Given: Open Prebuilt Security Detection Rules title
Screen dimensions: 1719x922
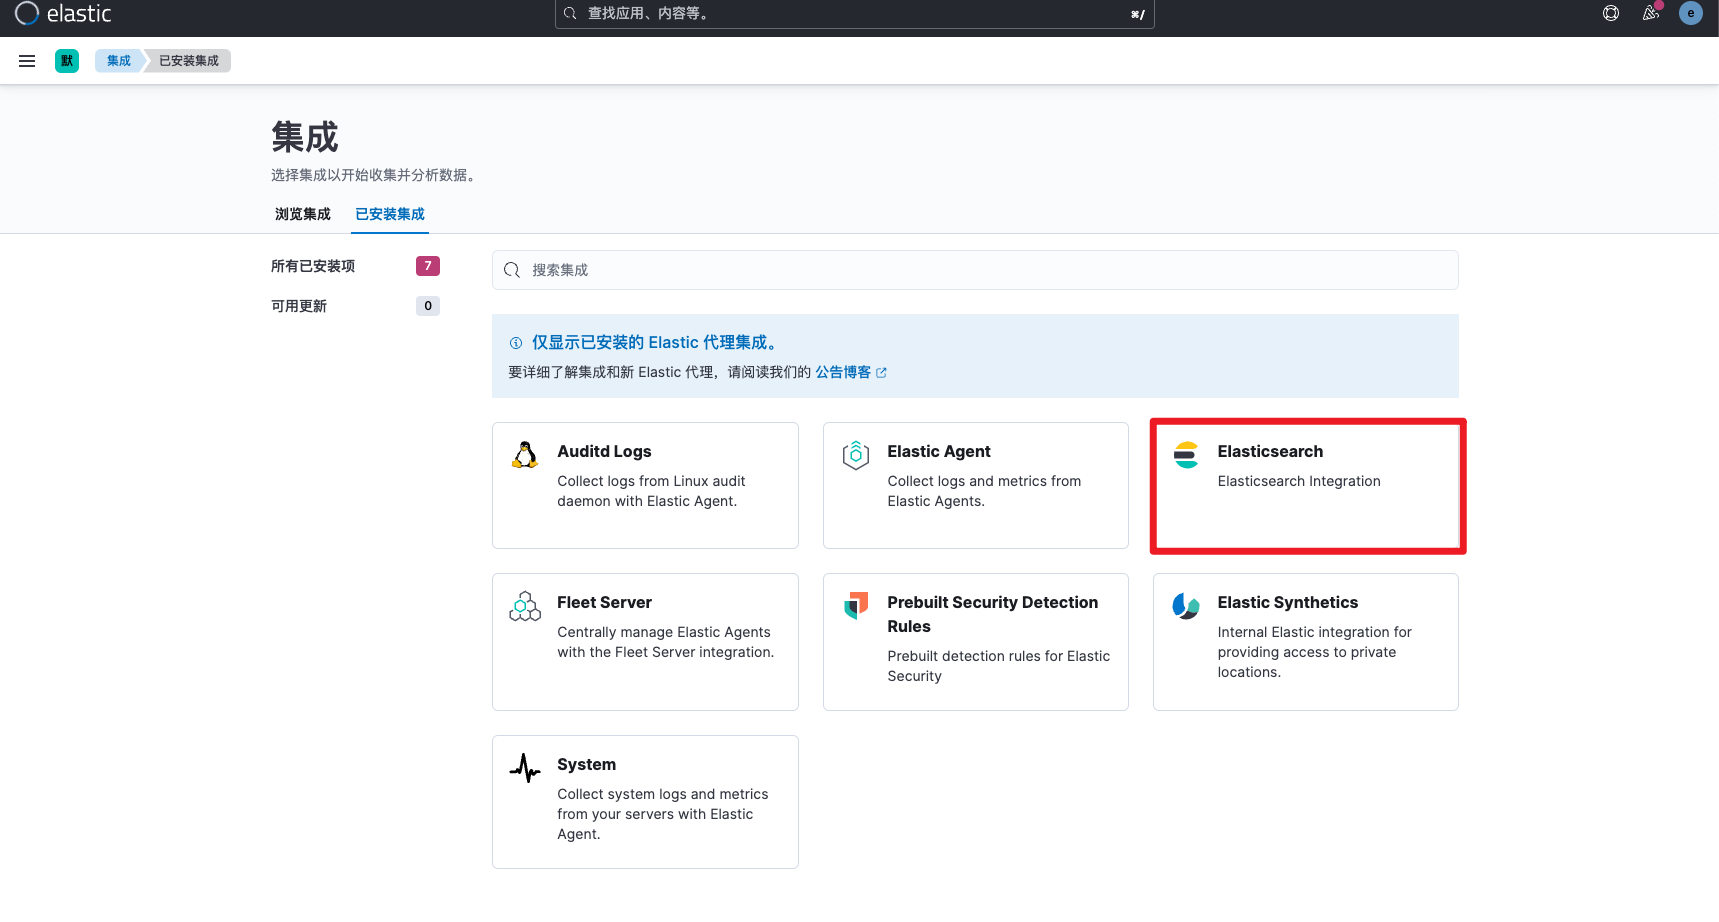Looking at the screenshot, I should [993, 614].
